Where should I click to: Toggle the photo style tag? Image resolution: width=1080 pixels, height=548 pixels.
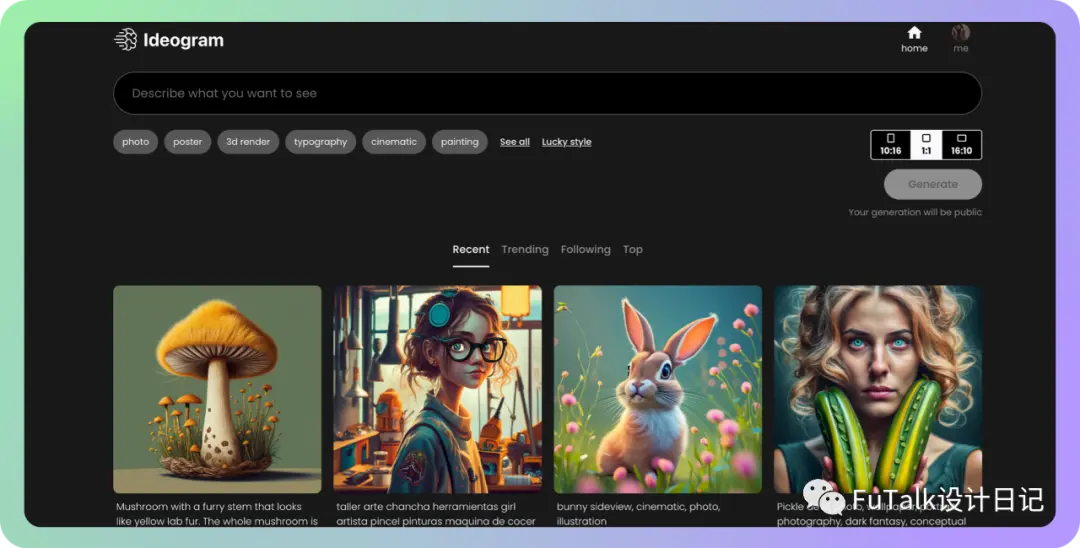pyautogui.click(x=136, y=142)
